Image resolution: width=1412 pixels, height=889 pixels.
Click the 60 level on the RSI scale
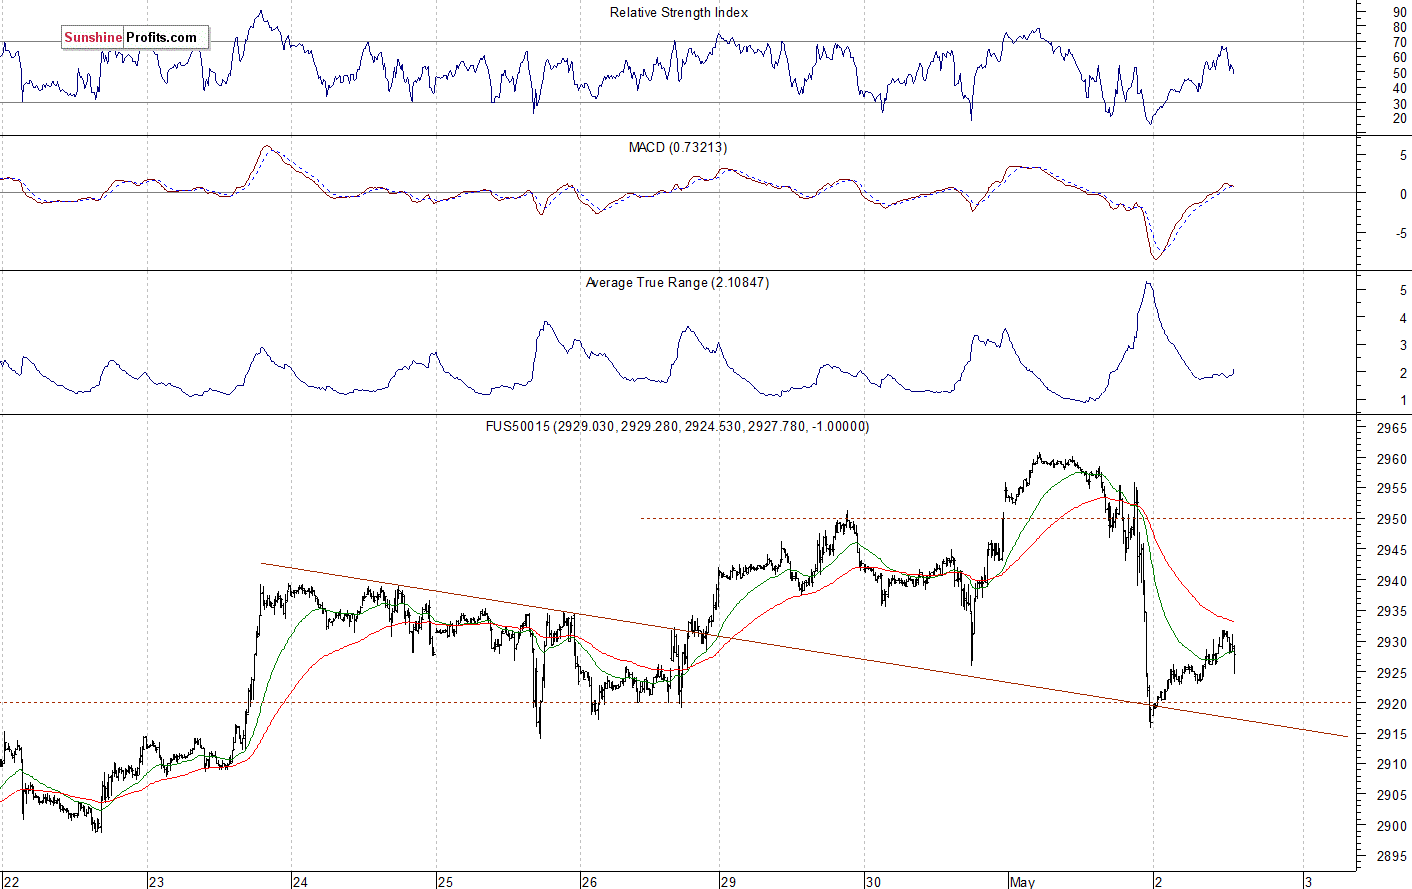click(x=1399, y=58)
